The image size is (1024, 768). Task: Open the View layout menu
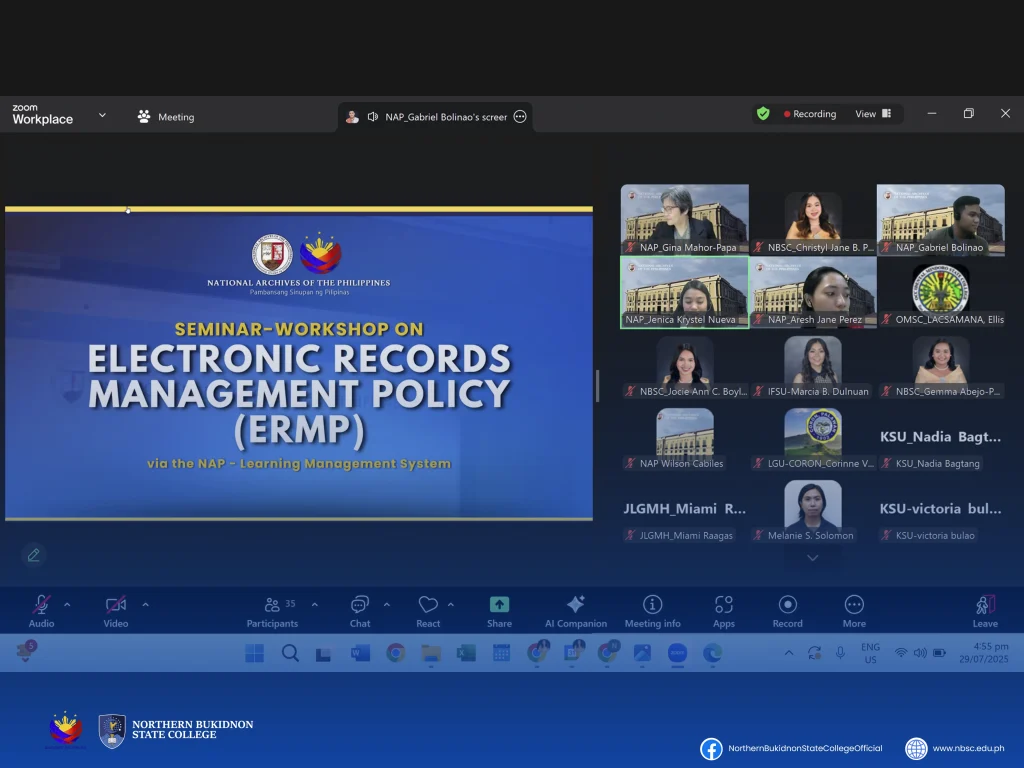(x=872, y=114)
